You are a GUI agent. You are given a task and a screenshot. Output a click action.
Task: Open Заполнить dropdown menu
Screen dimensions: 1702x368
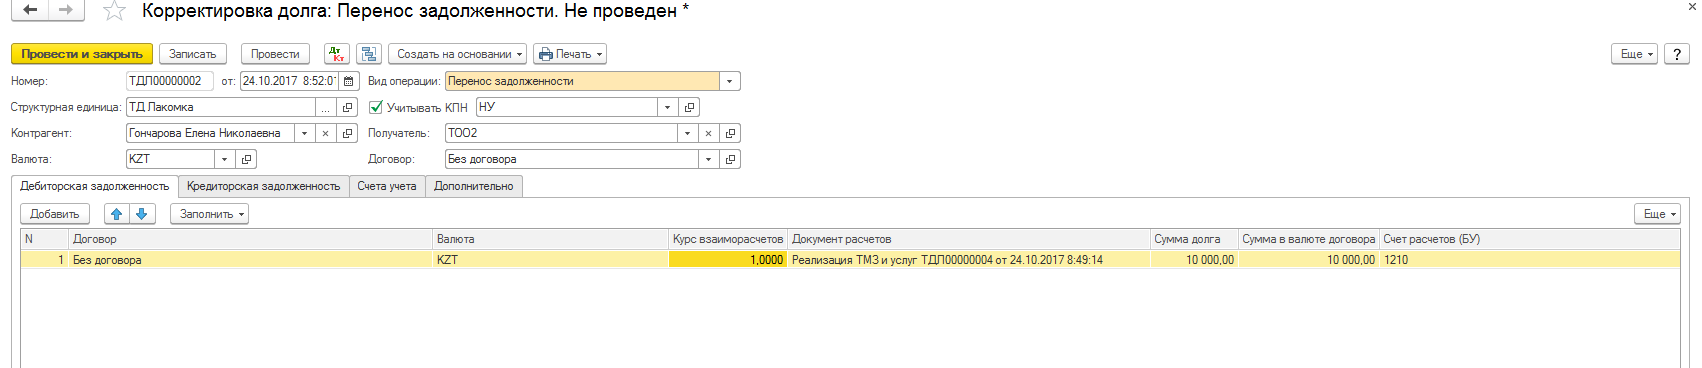point(210,214)
